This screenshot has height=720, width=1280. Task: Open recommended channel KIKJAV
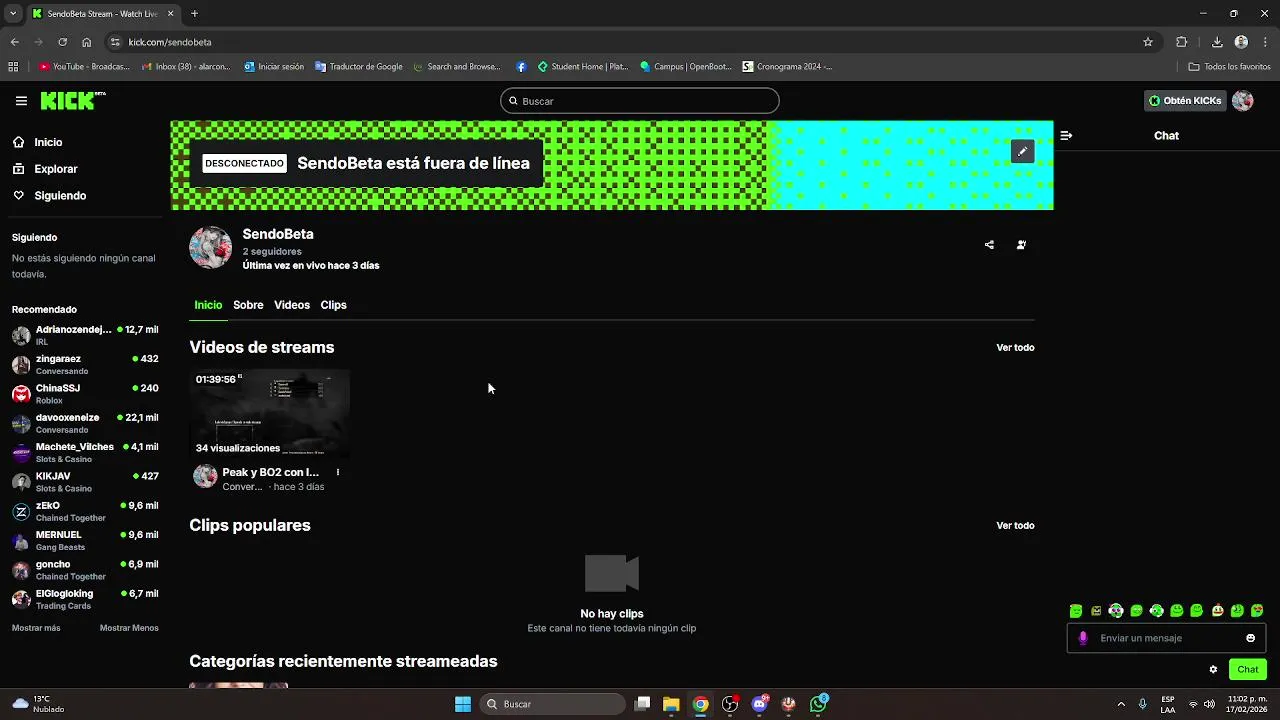coord(85,482)
